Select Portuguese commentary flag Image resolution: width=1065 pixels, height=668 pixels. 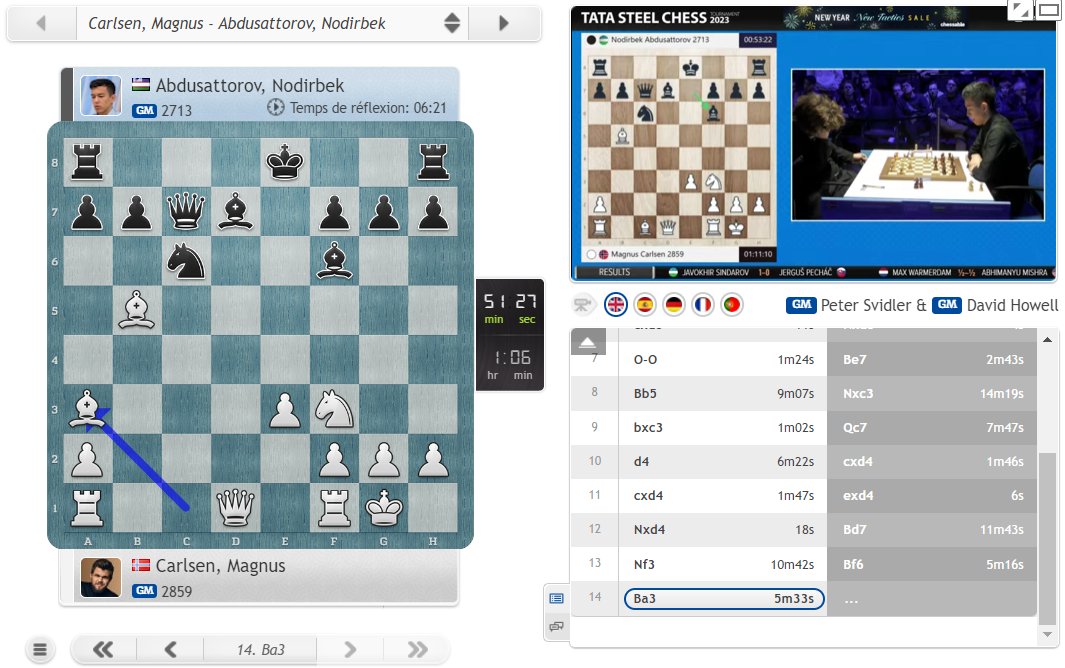[732, 304]
